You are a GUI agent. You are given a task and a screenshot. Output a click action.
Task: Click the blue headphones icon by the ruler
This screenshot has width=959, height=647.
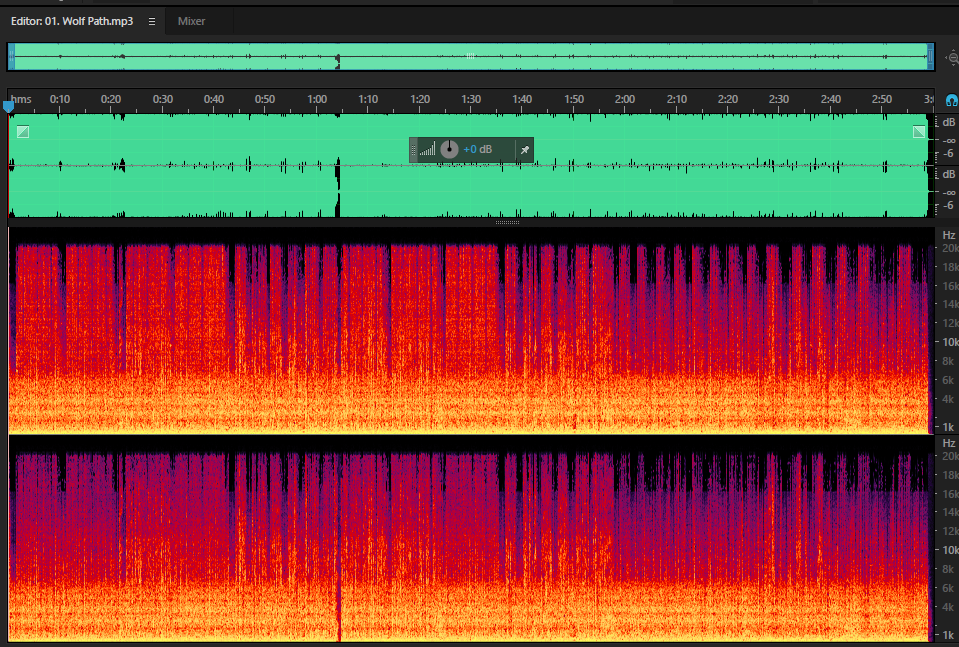coord(952,100)
